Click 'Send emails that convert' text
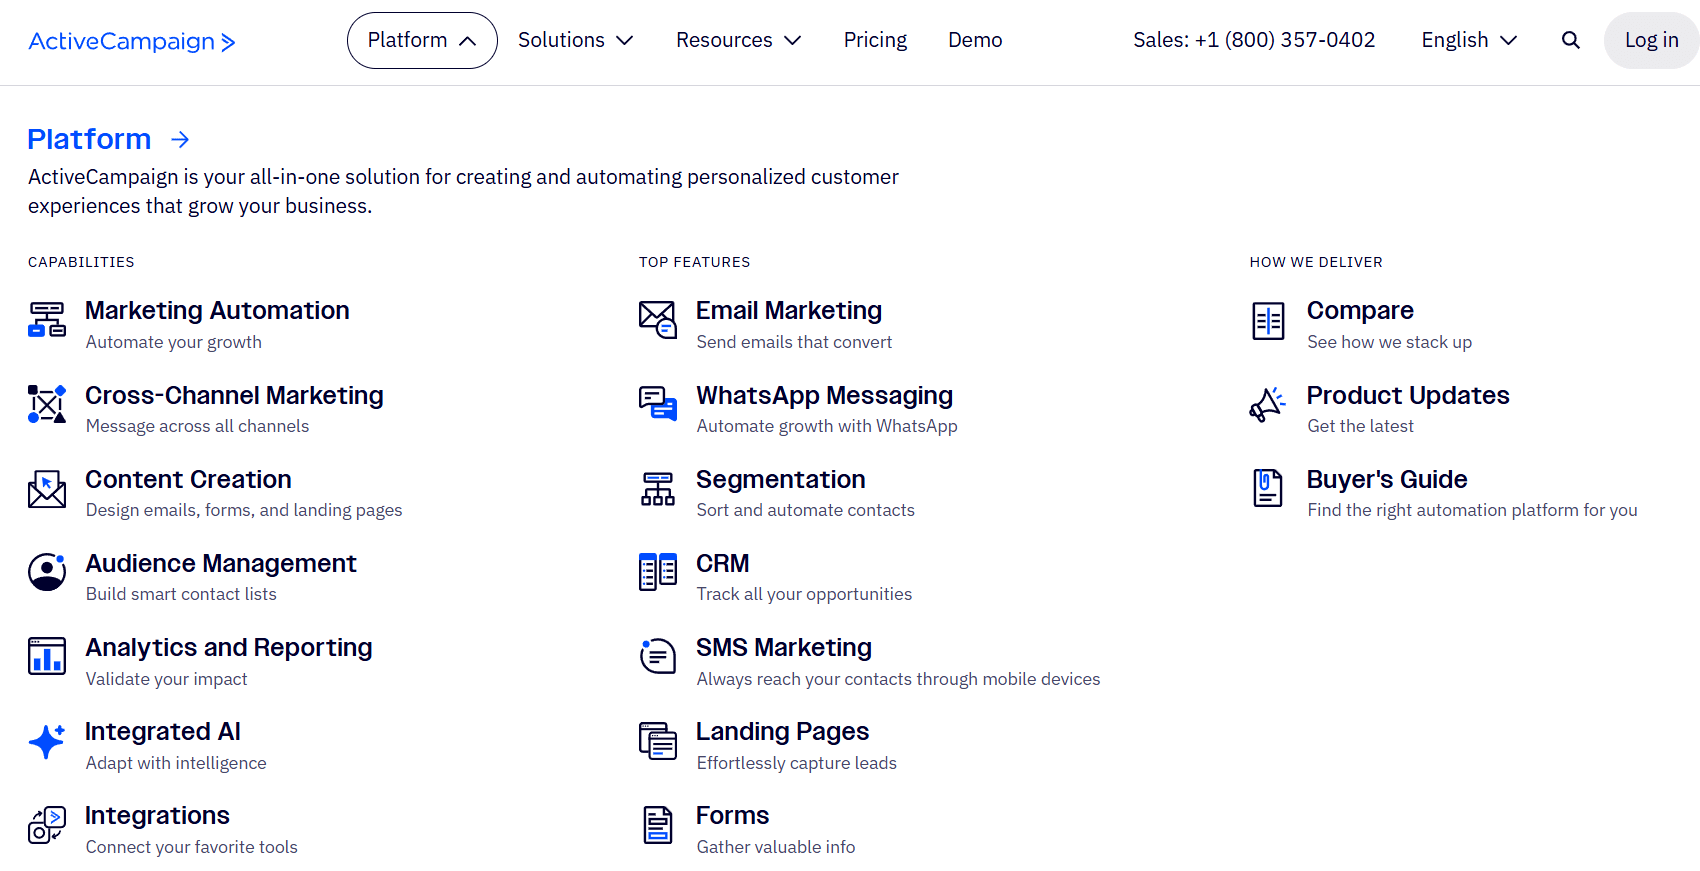The height and width of the screenshot is (871, 1700). click(794, 342)
